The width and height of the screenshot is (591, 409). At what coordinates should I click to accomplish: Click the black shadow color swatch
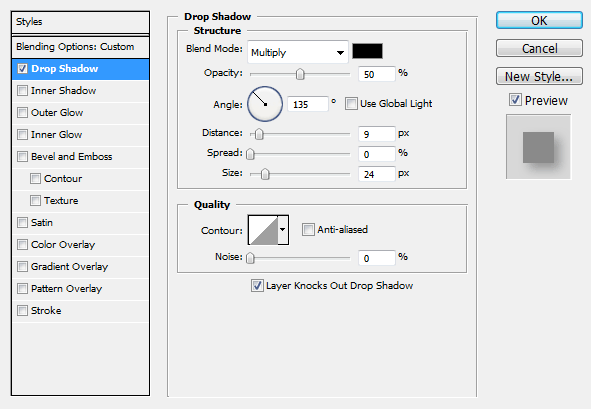[x=367, y=51]
